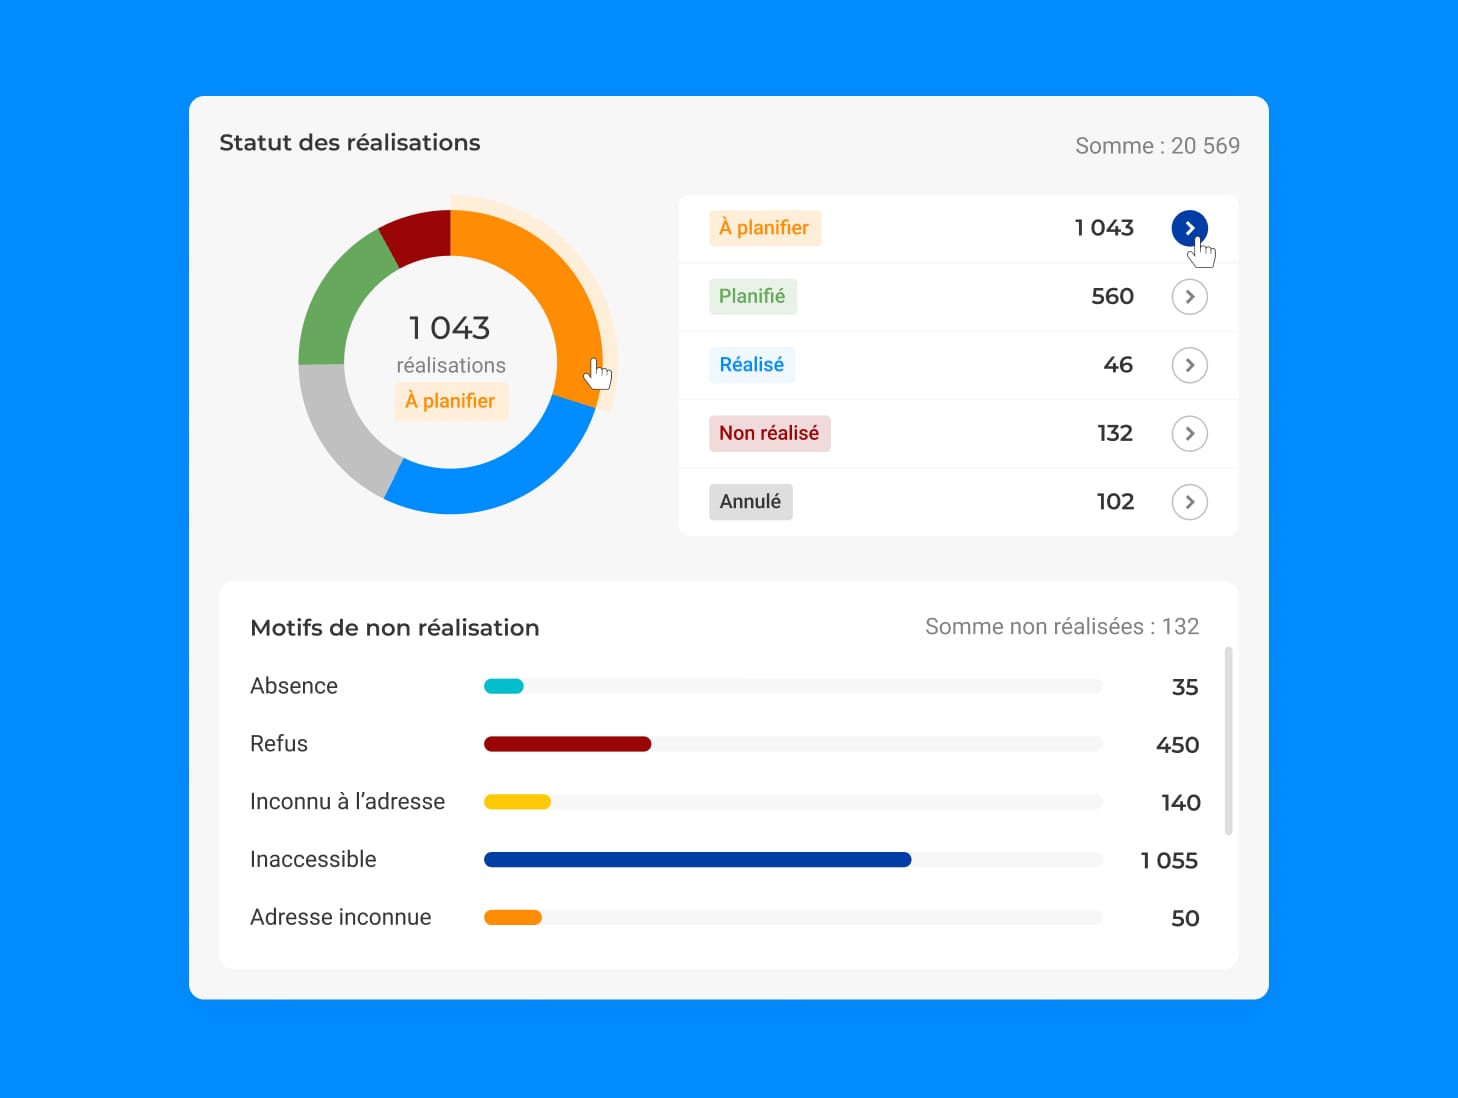Click the Somme non réalisées : 132 text
This screenshot has height=1098, width=1458.
(x=1062, y=627)
